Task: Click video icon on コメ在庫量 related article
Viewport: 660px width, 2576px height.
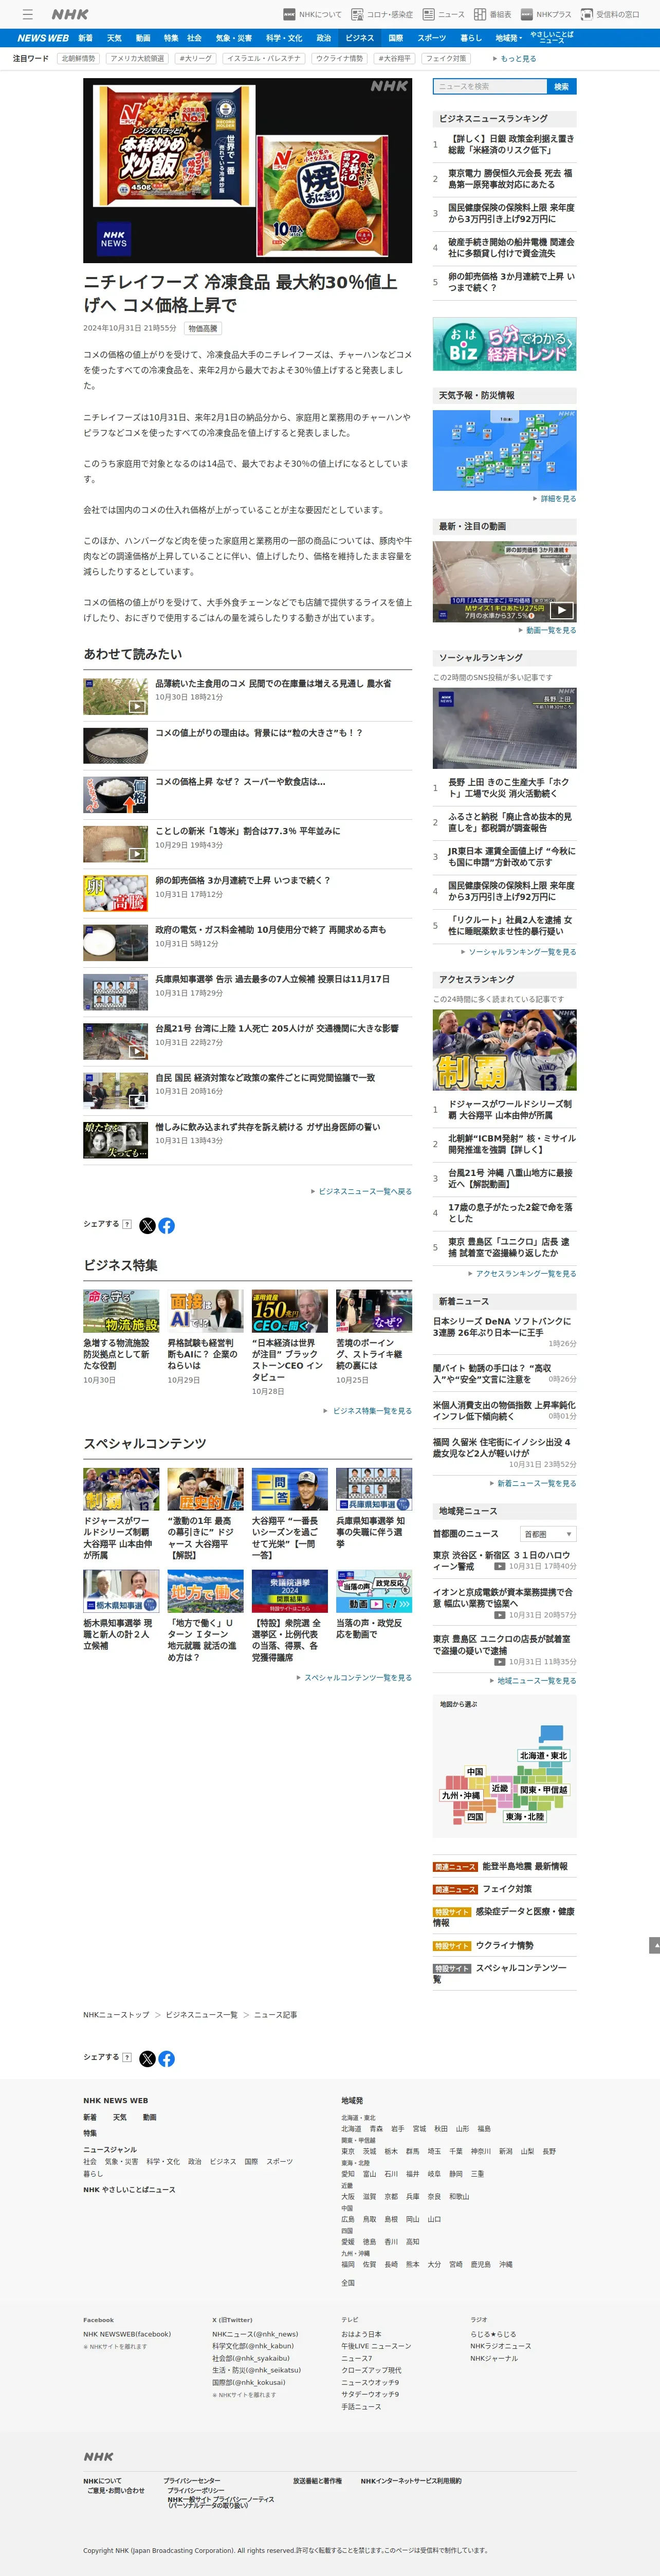Action: coord(136,707)
